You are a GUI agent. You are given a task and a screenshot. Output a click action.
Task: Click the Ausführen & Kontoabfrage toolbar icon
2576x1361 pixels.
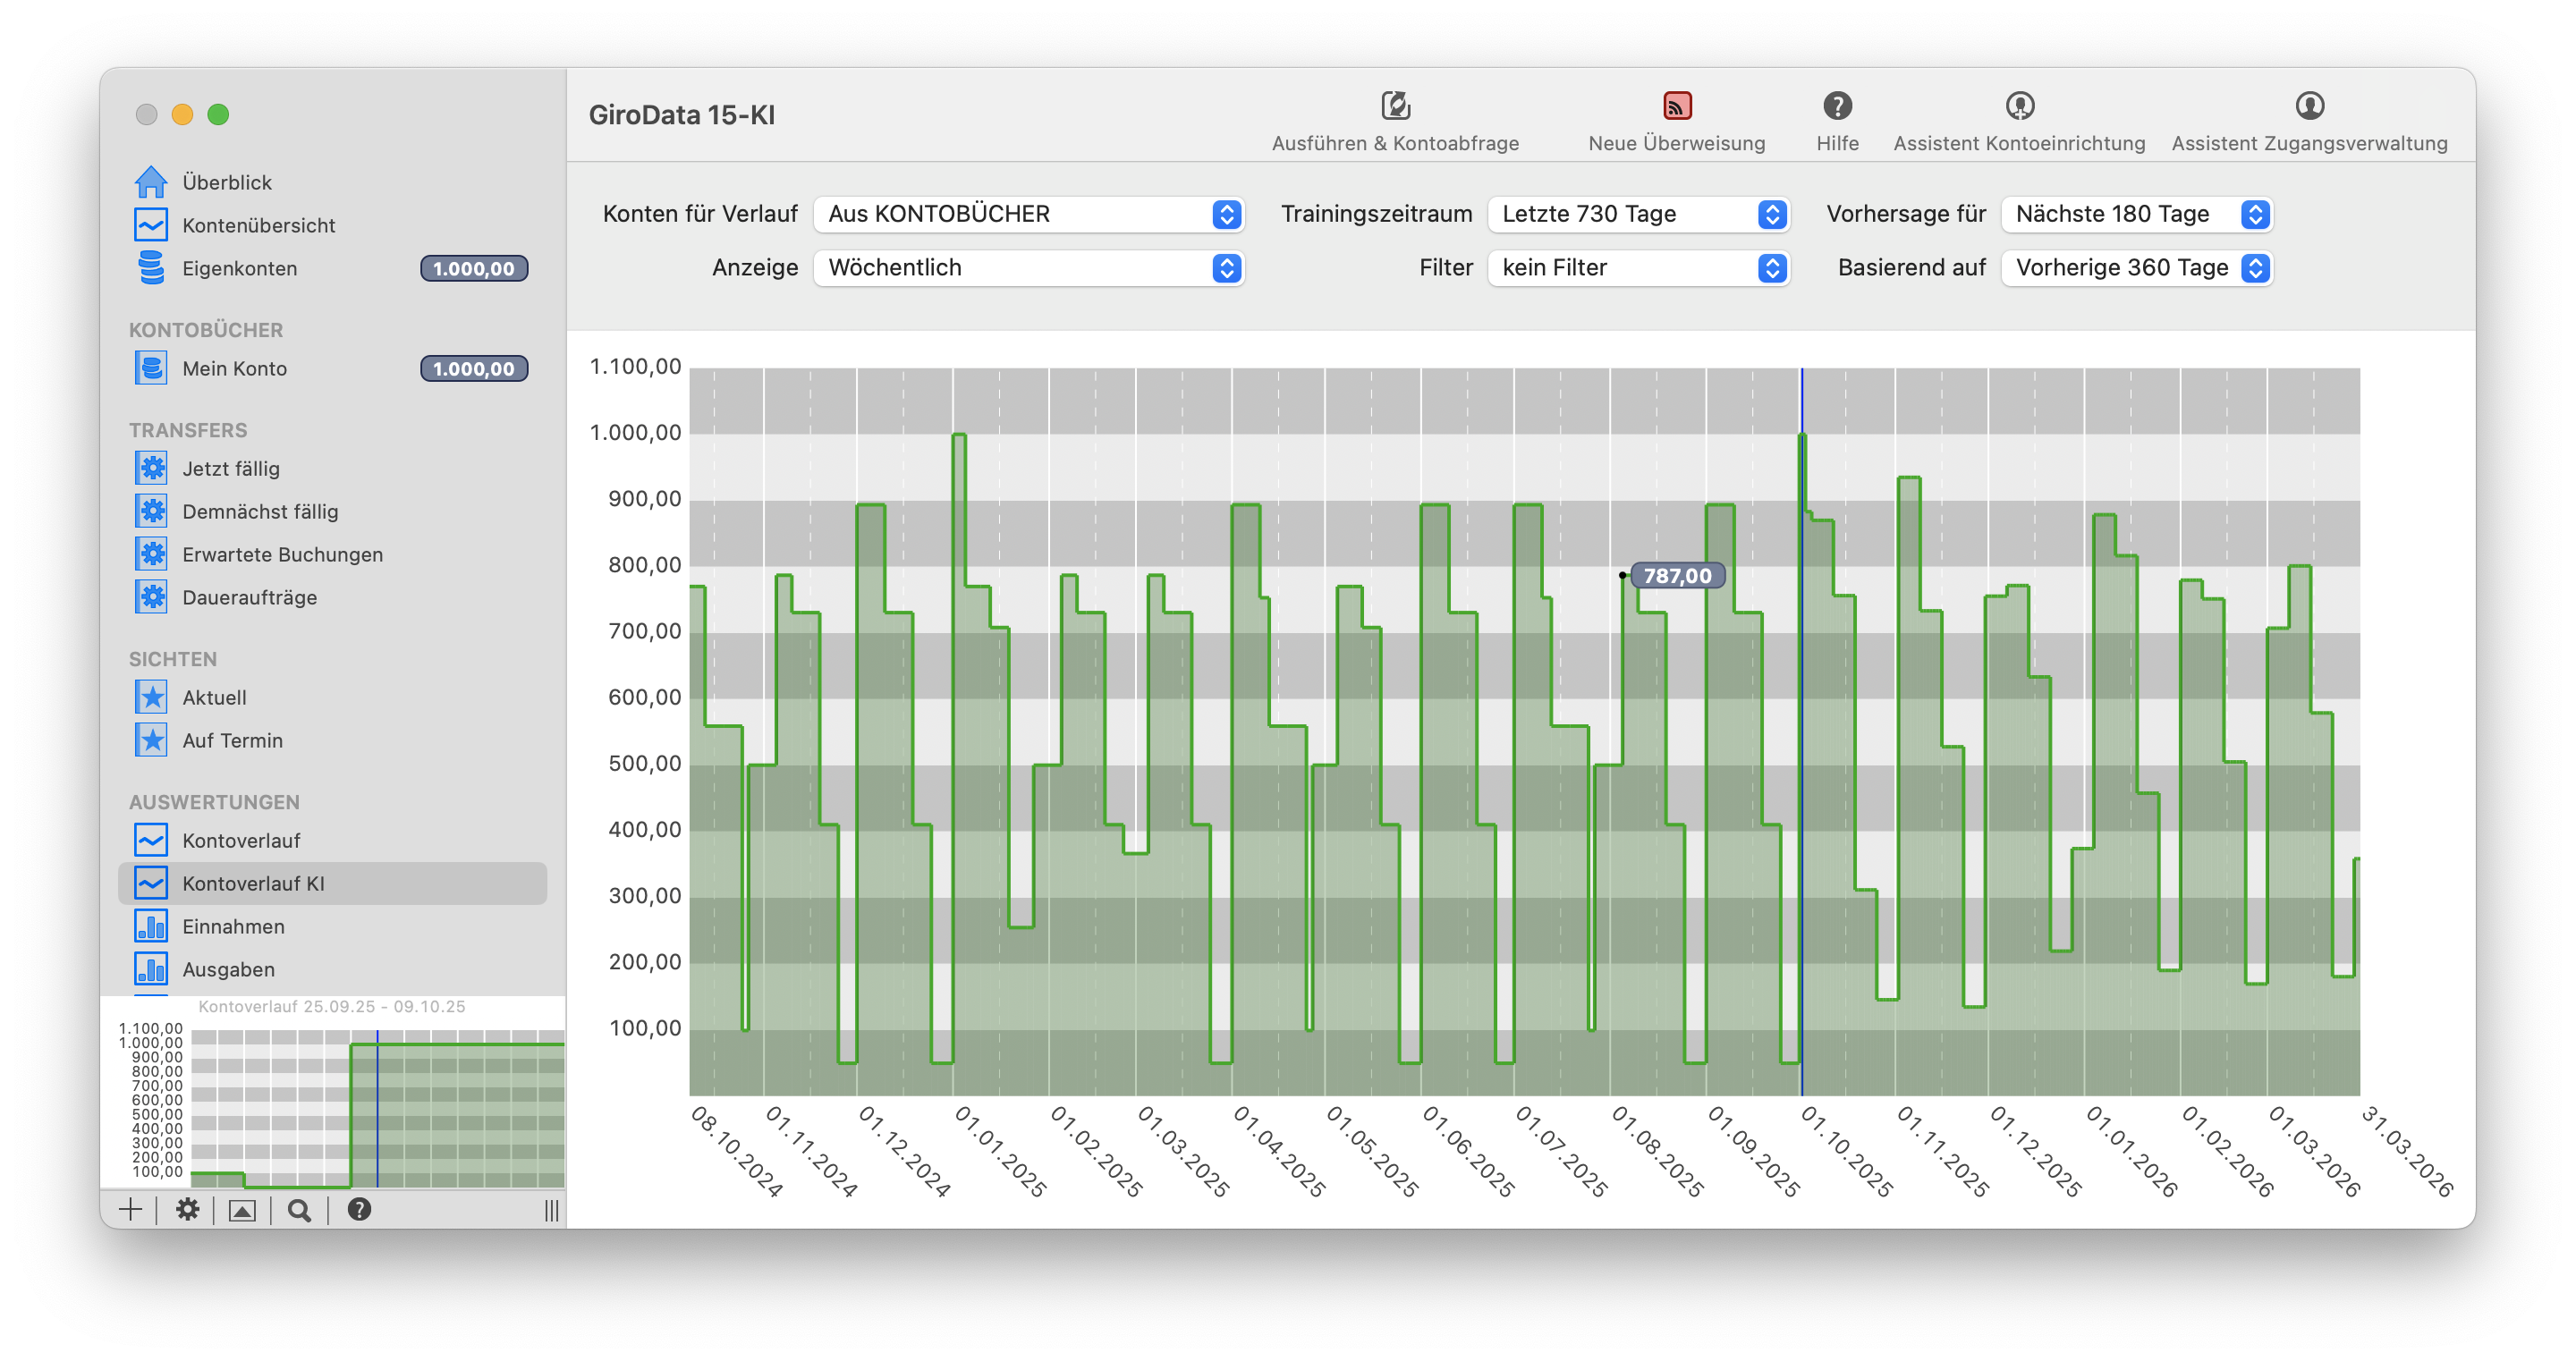(x=1395, y=106)
